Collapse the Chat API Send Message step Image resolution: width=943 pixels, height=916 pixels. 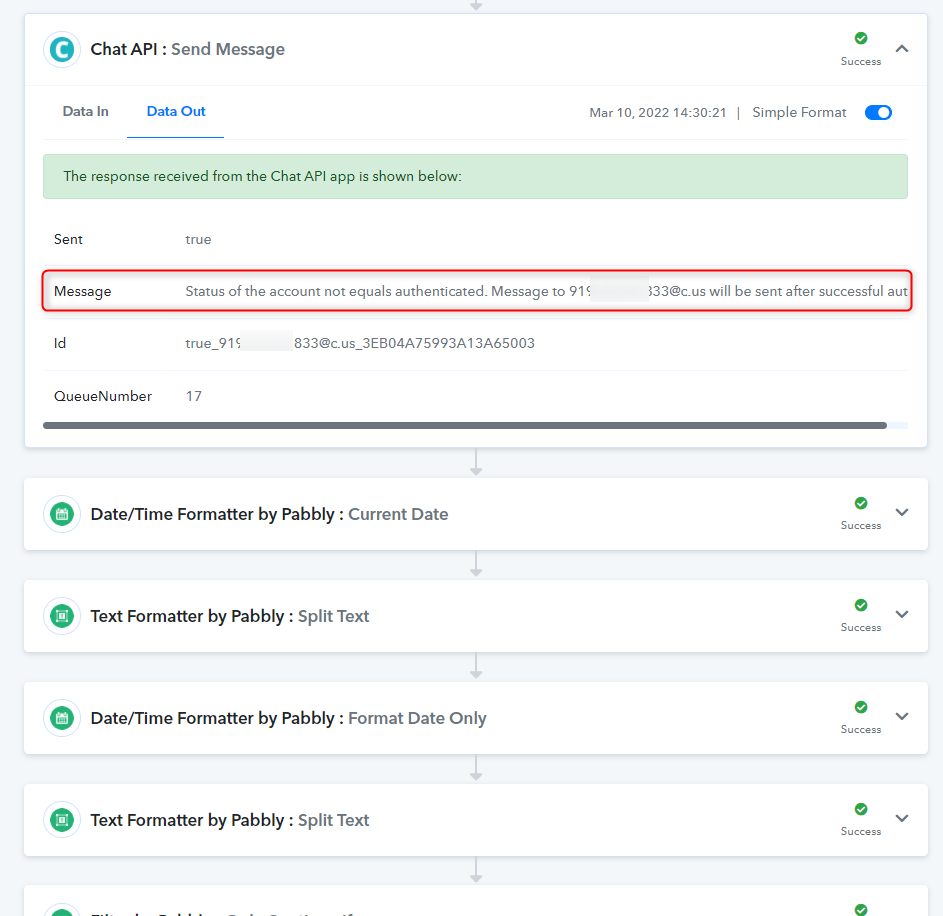[902, 49]
